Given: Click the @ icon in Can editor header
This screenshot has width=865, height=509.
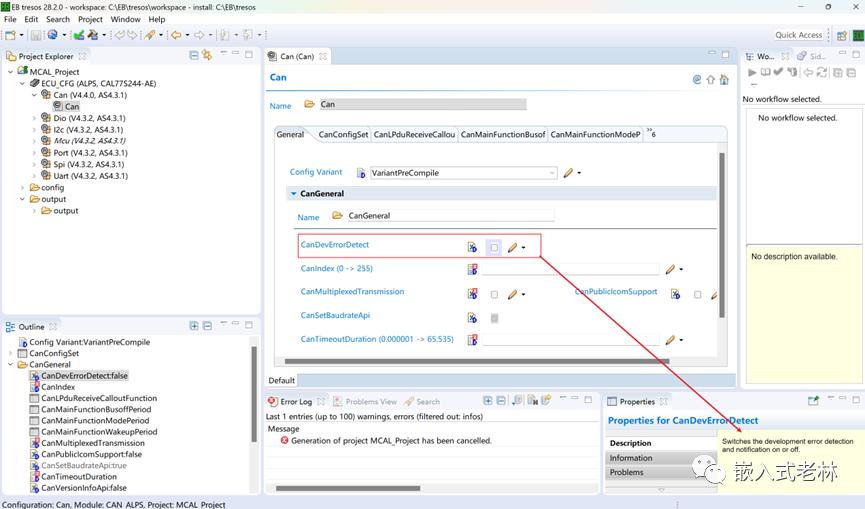Looking at the screenshot, I should (697, 79).
